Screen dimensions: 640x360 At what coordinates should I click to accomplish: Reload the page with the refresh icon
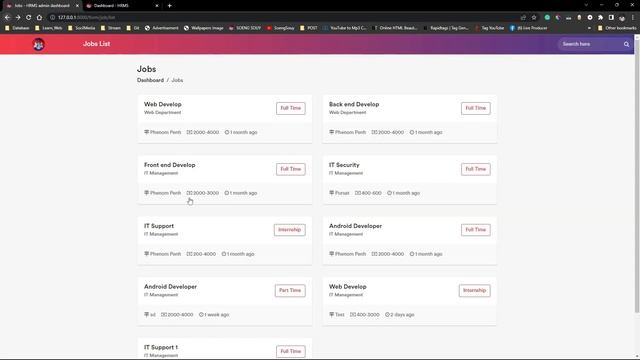pos(29,18)
